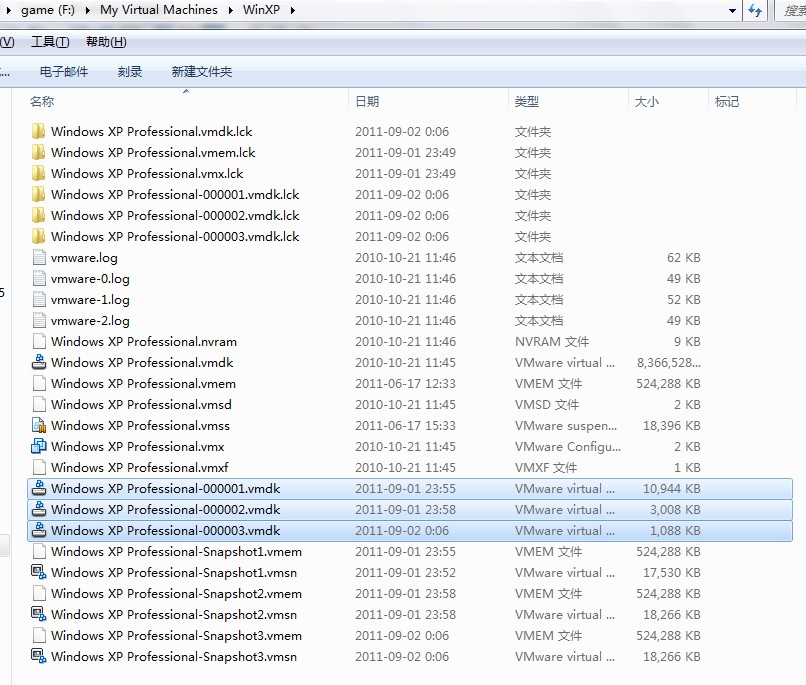The image size is (806, 685).
Task: Select the file name Windows XP Professional.vmx
Action: pyautogui.click(x=138, y=447)
